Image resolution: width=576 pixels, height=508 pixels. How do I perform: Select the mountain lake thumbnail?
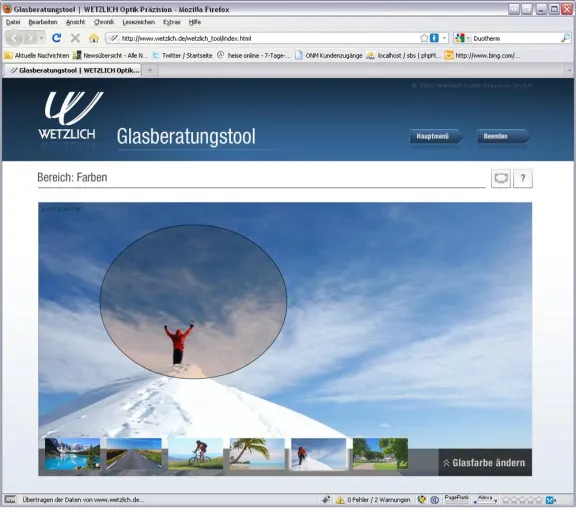coord(72,454)
